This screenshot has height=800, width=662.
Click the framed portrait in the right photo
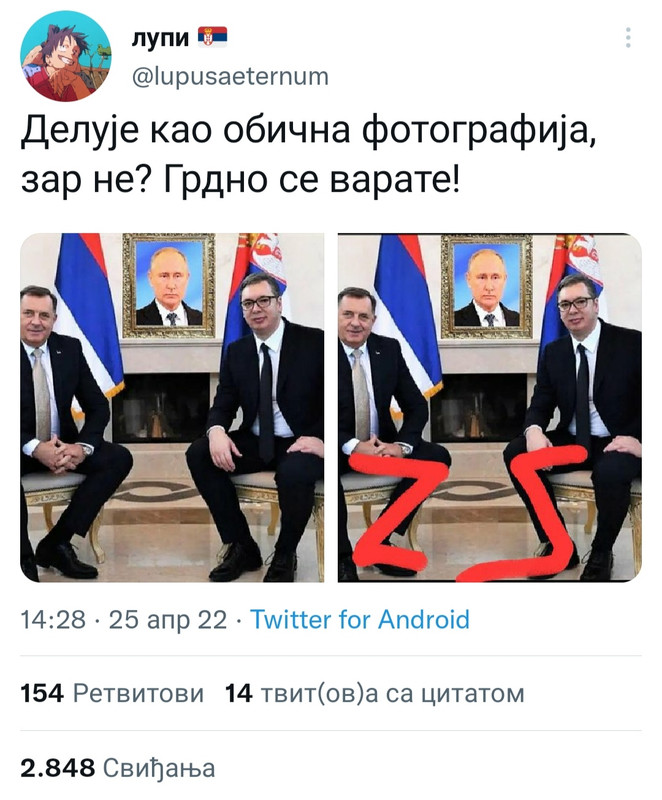(x=487, y=286)
